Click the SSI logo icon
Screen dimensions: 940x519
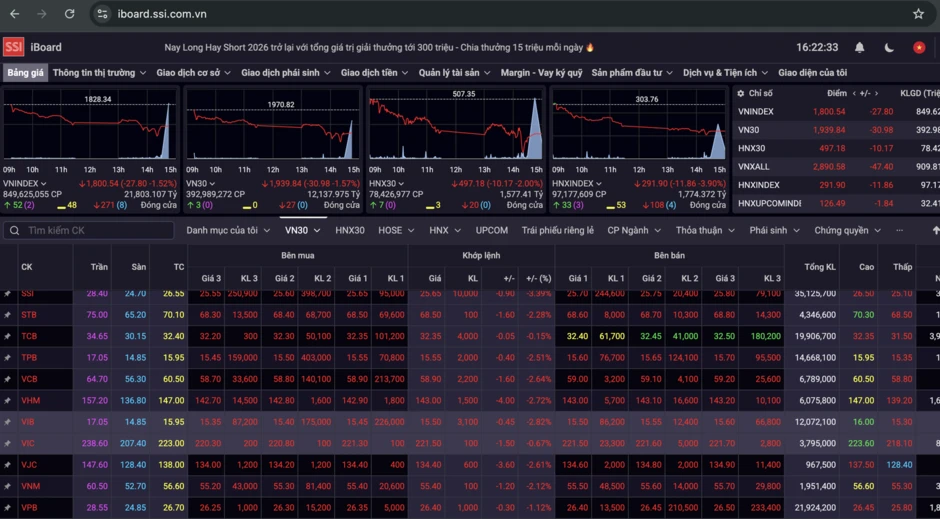(x=13, y=47)
